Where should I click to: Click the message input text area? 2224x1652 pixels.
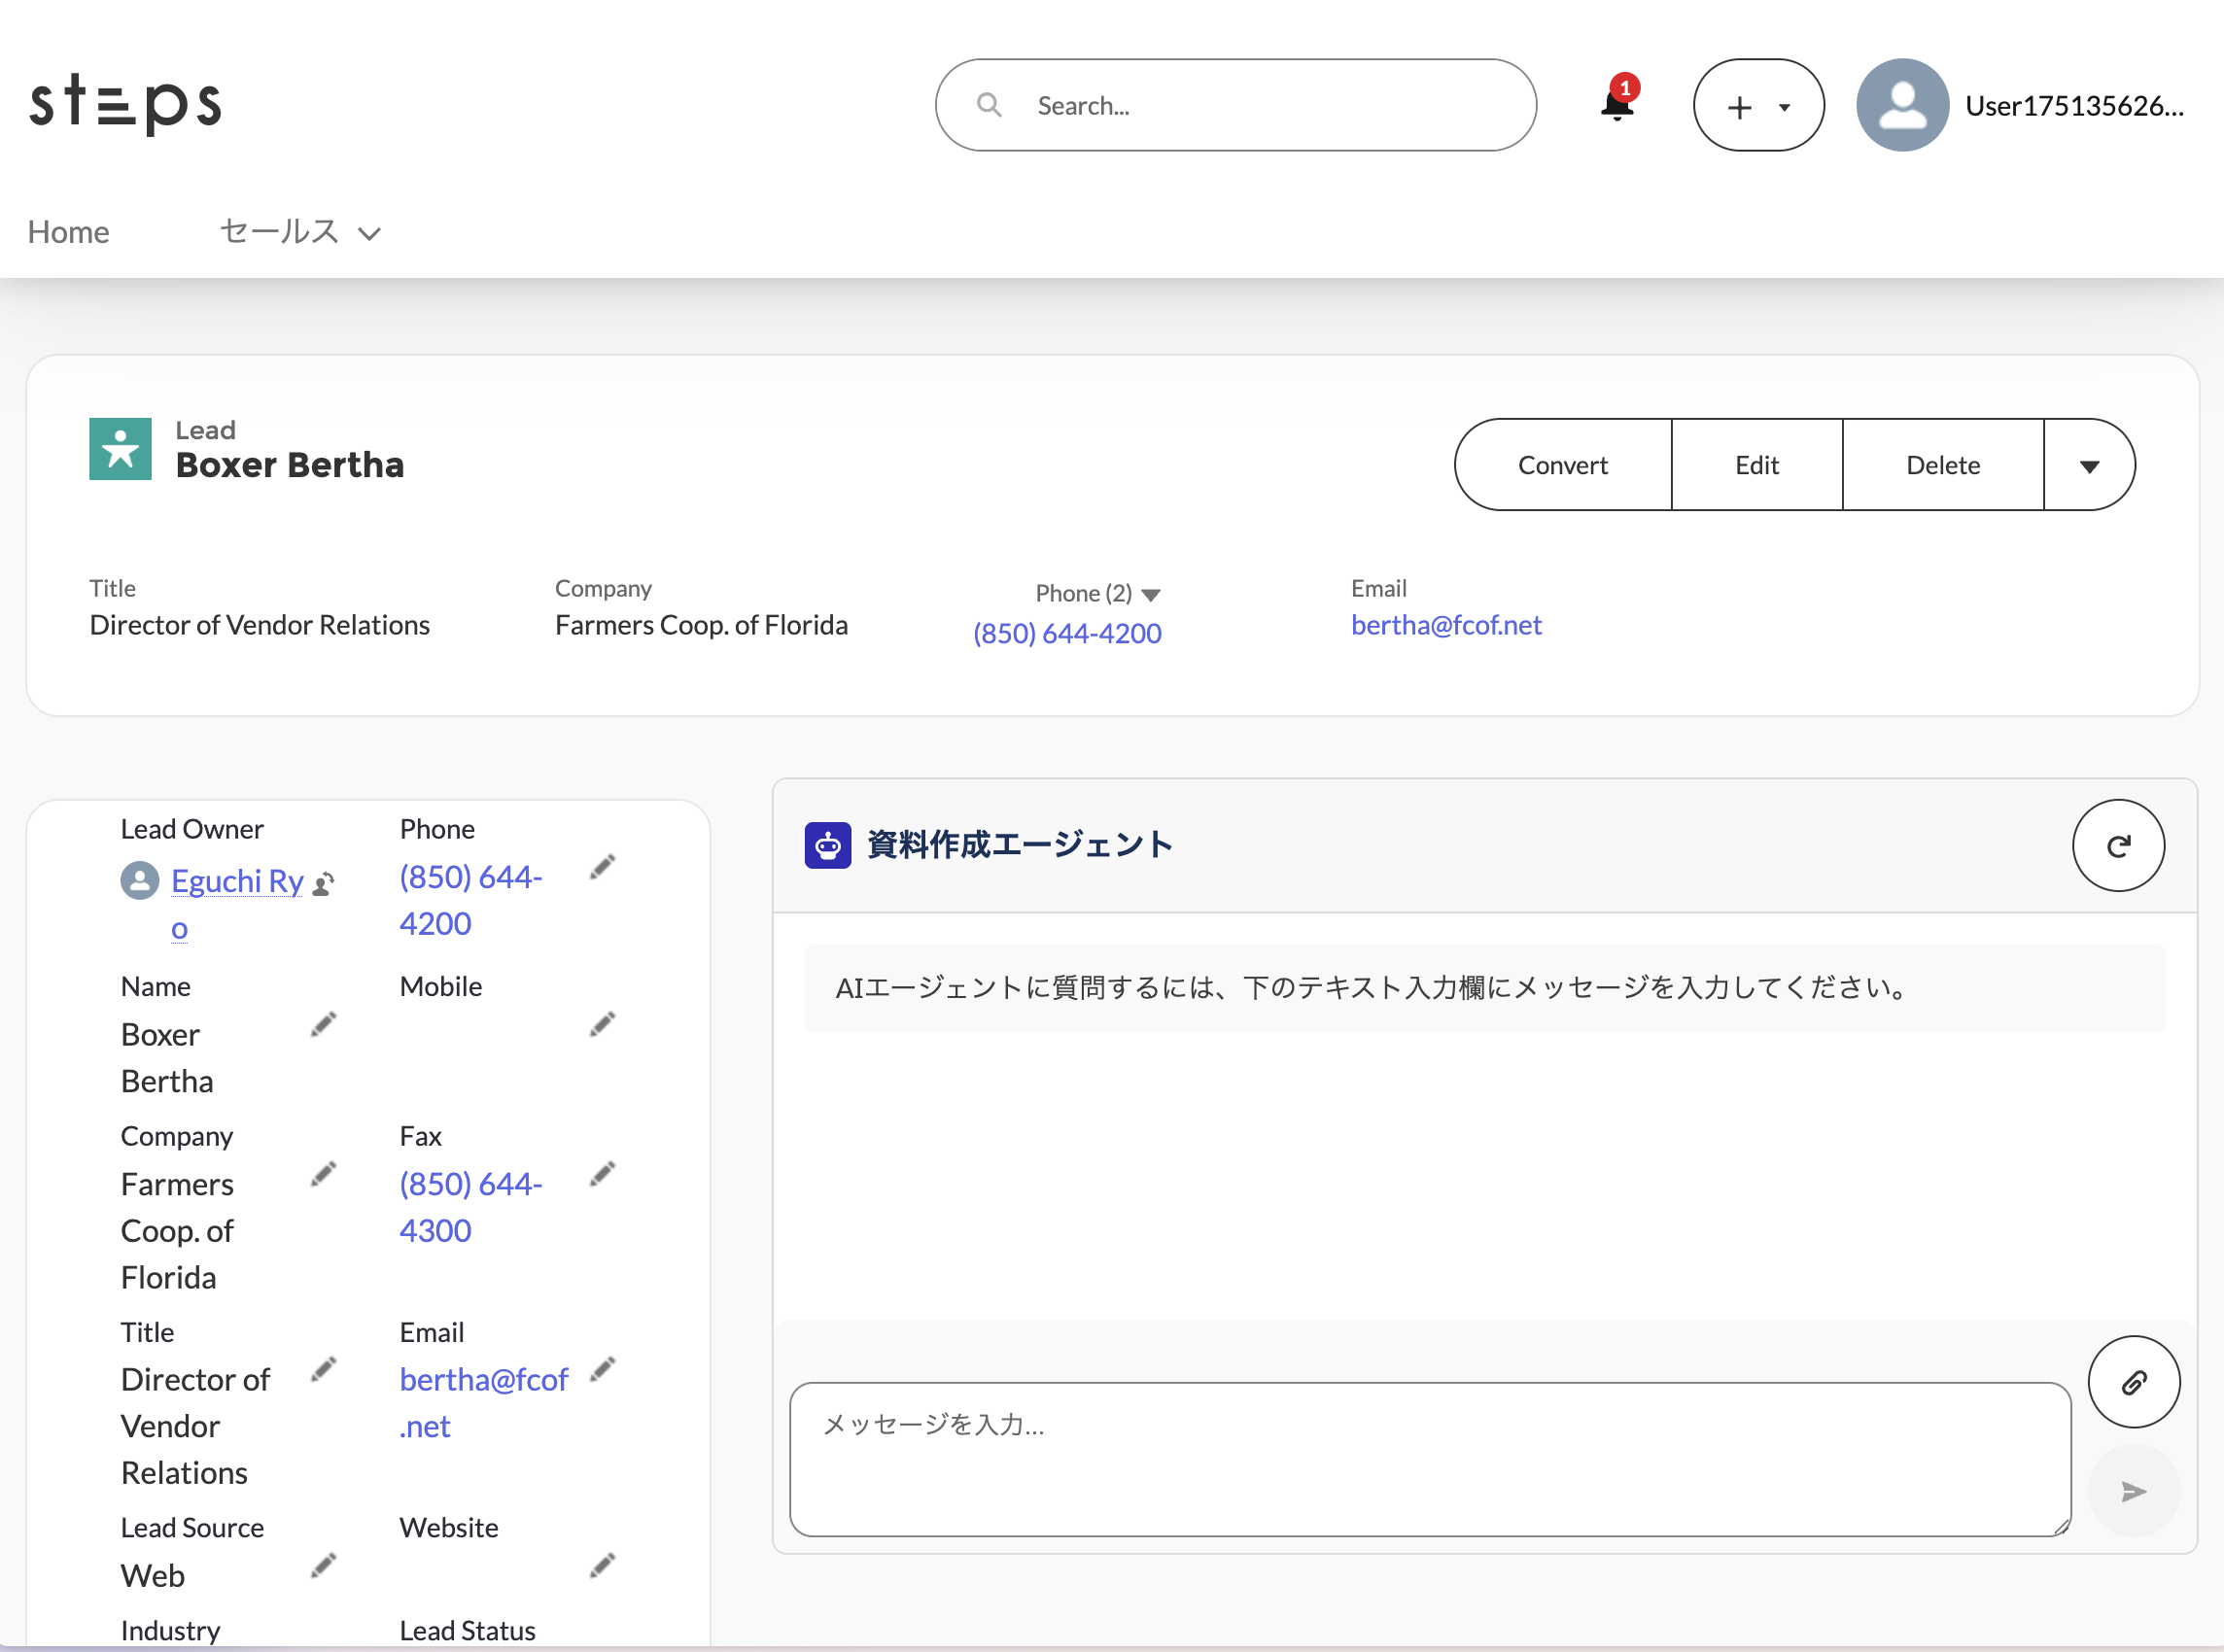pyautogui.click(x=1429, y=1458)
